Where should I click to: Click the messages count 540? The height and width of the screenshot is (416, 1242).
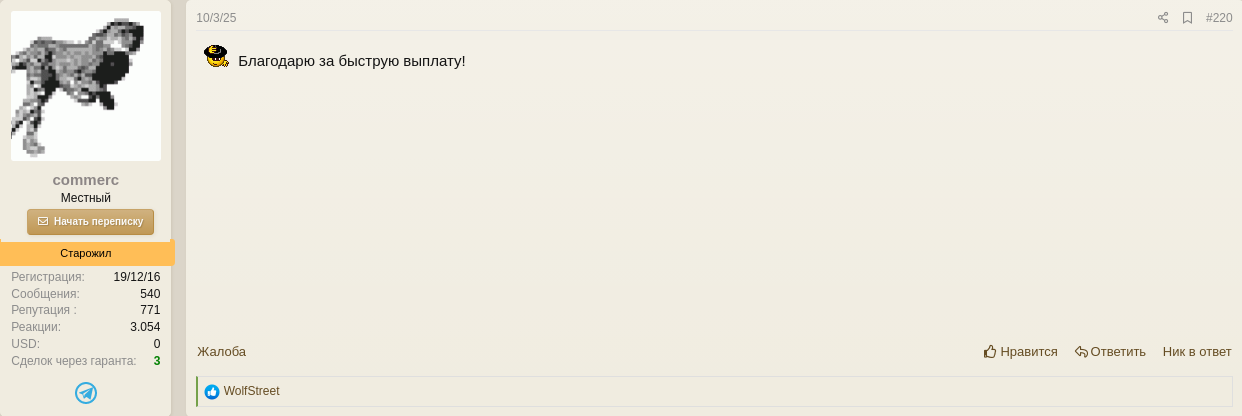[x=150, y=294]
